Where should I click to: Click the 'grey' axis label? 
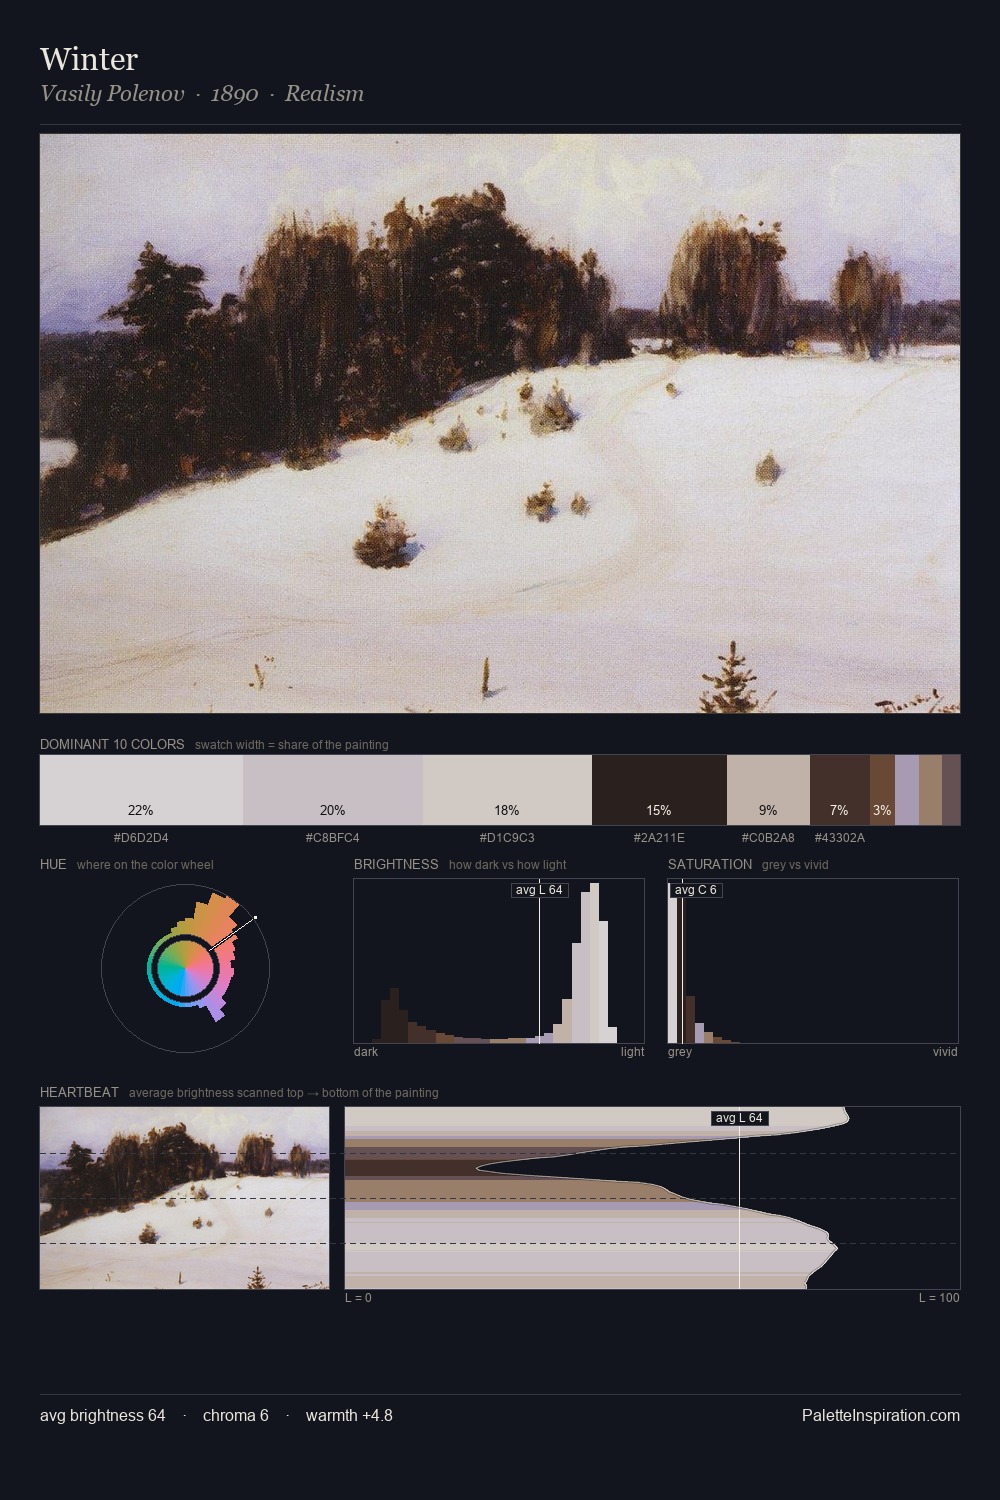(x=680, y=1052)
